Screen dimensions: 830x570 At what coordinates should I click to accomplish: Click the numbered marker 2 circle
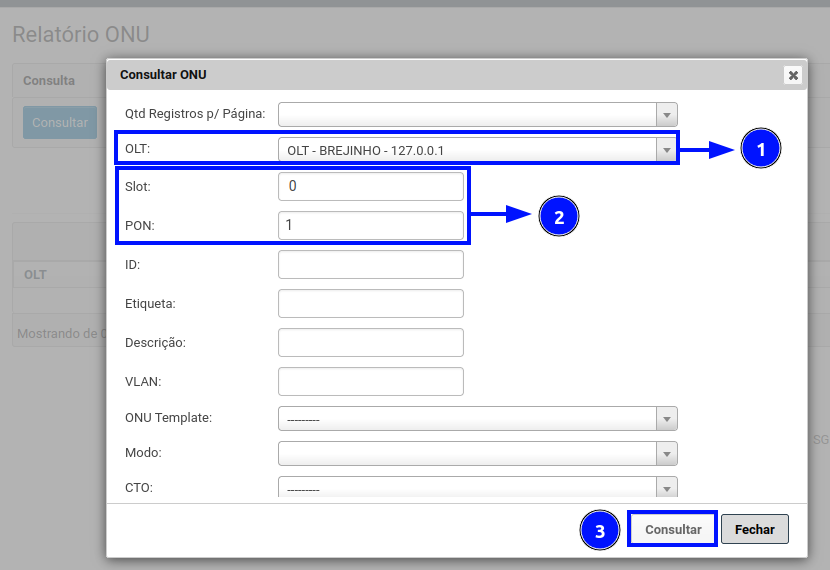point(559,217)
